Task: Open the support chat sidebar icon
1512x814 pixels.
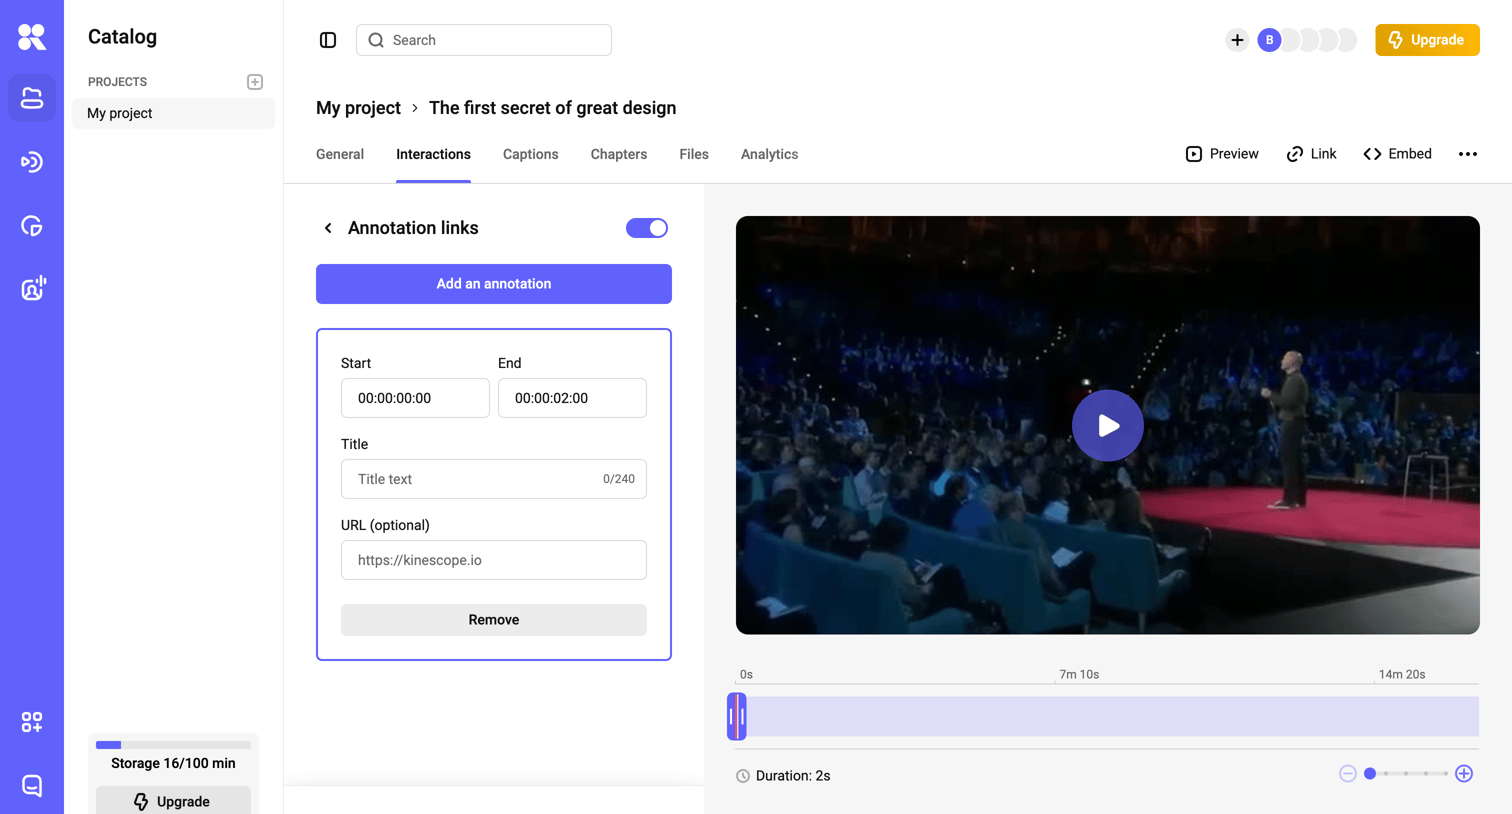Action: click(x=32, y=786)
